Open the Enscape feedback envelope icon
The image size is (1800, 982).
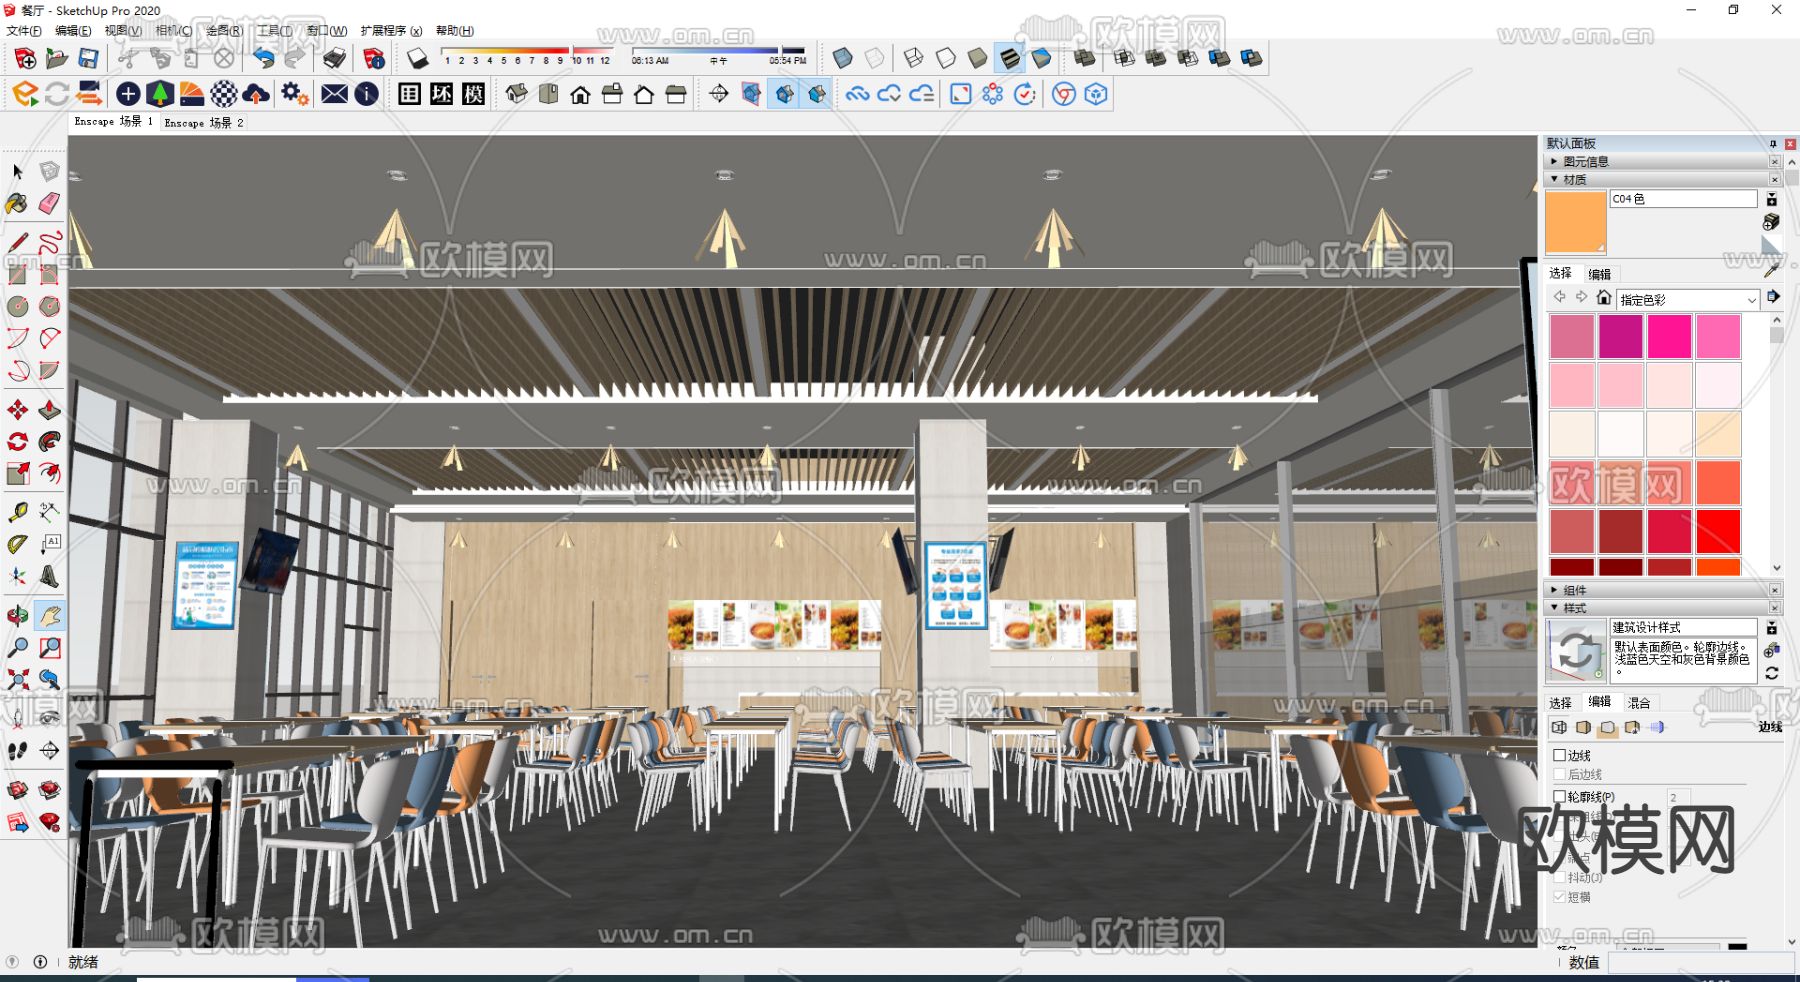334,94
